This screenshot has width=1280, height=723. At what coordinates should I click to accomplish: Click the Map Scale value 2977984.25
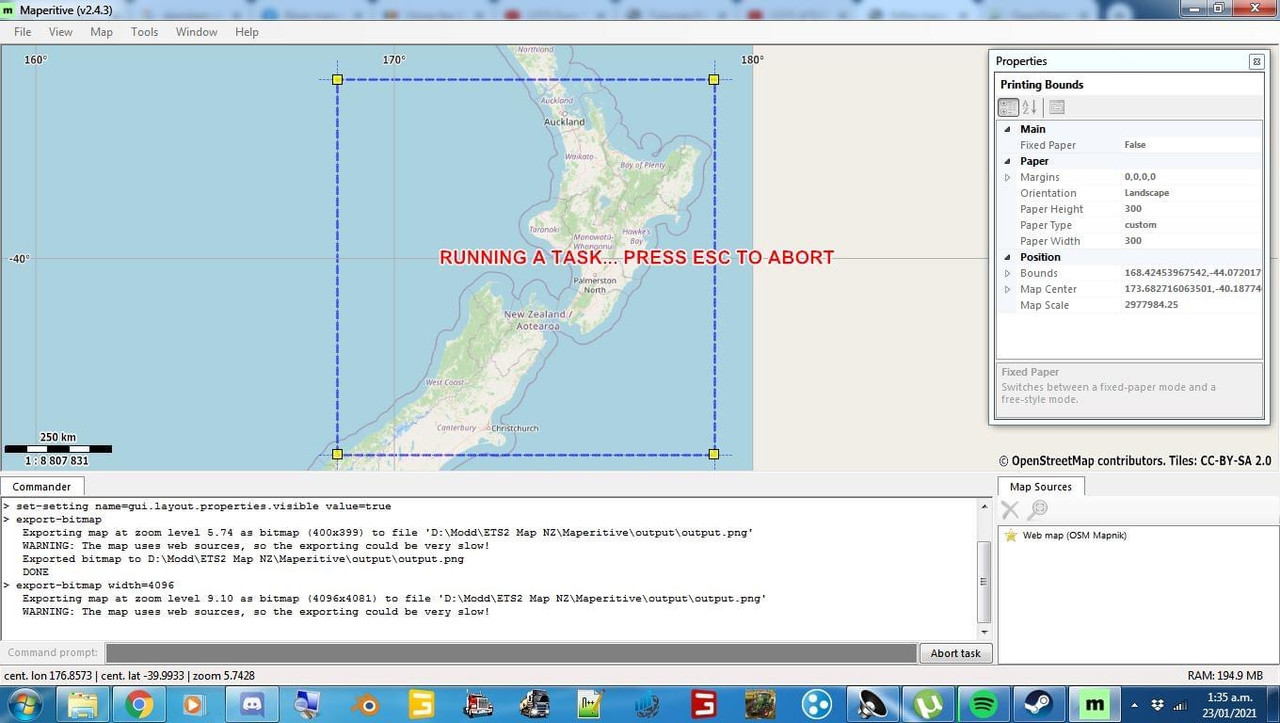pyautogui.click(x=1151, y=305)
